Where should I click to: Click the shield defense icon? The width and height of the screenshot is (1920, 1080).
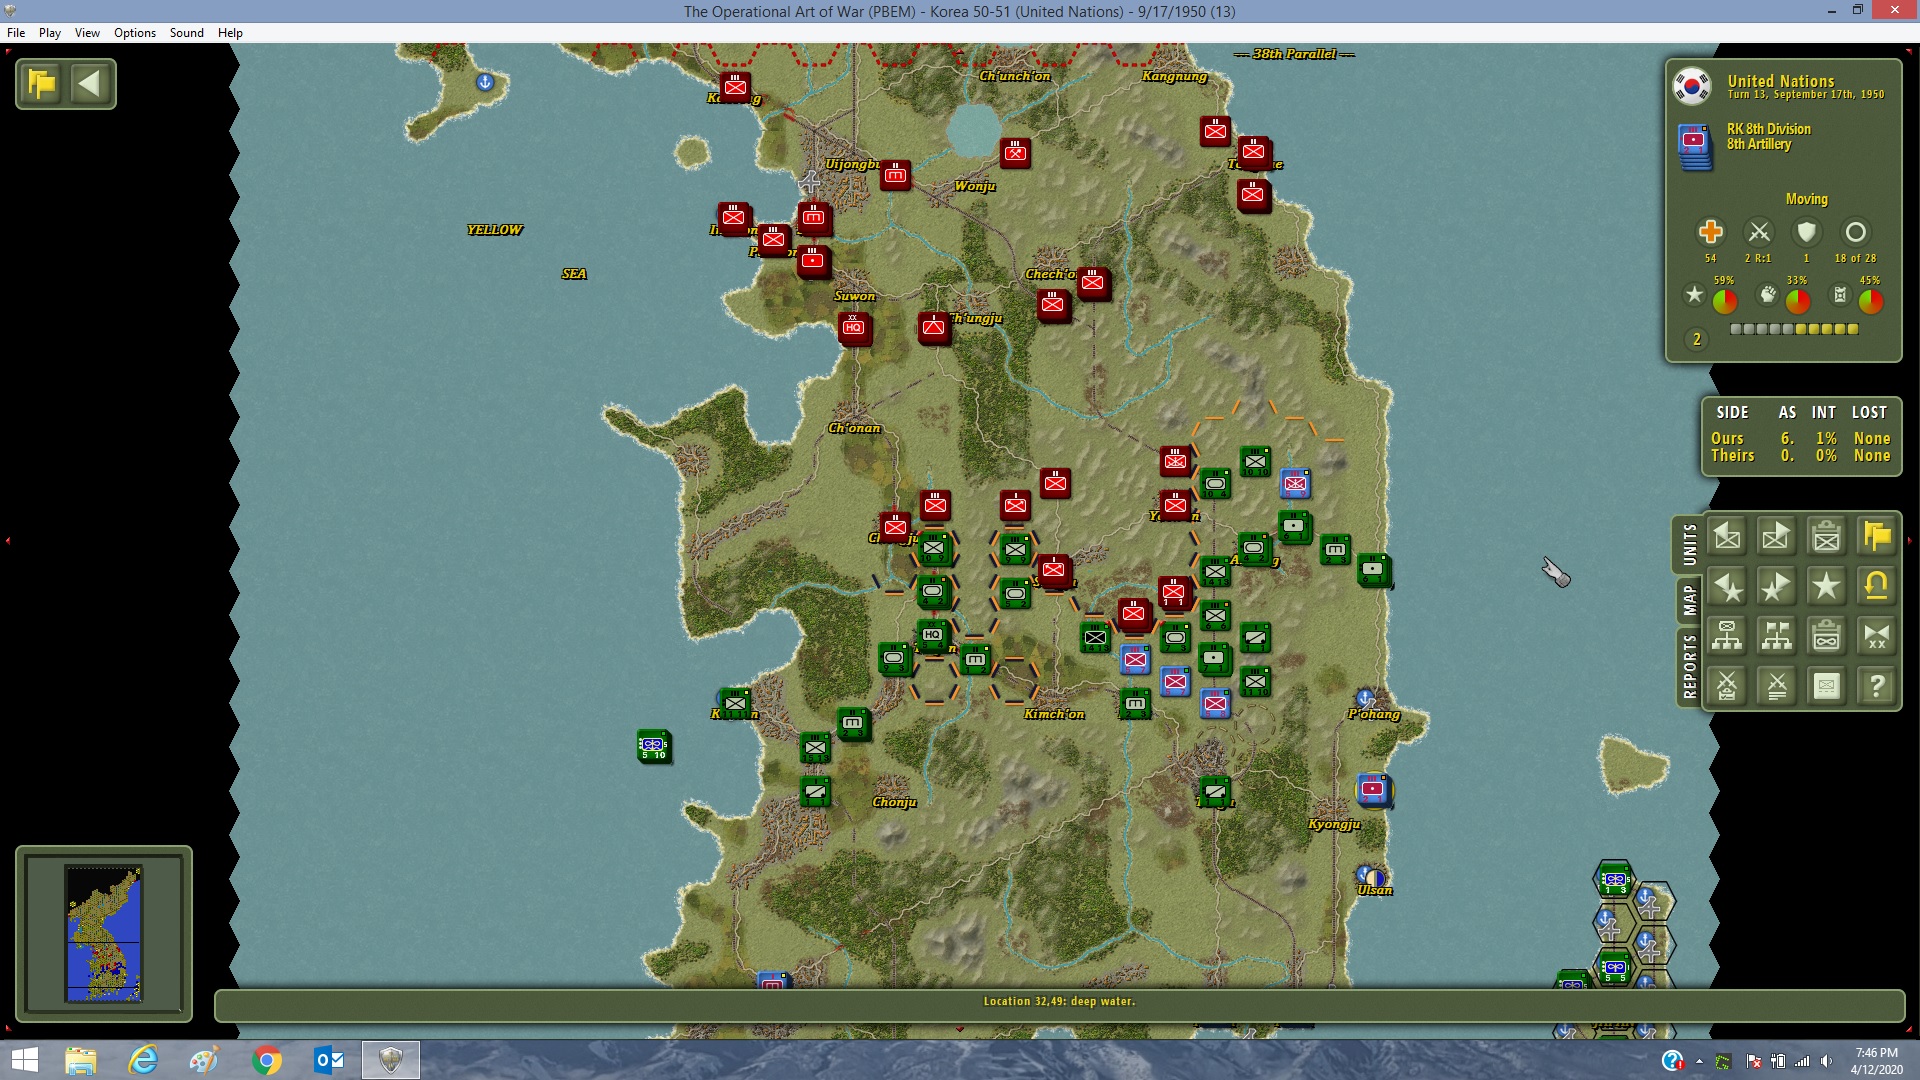1806,232
